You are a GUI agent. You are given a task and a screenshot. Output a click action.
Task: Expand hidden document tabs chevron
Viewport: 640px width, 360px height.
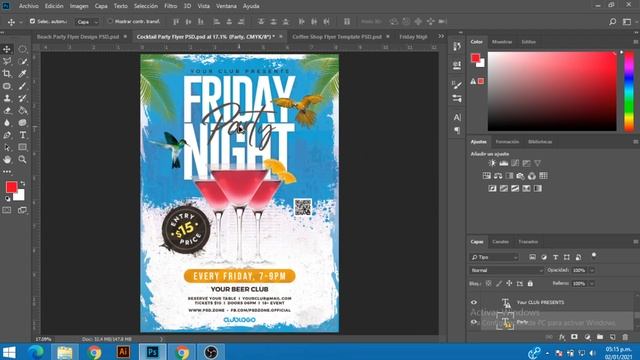(441, 36)
